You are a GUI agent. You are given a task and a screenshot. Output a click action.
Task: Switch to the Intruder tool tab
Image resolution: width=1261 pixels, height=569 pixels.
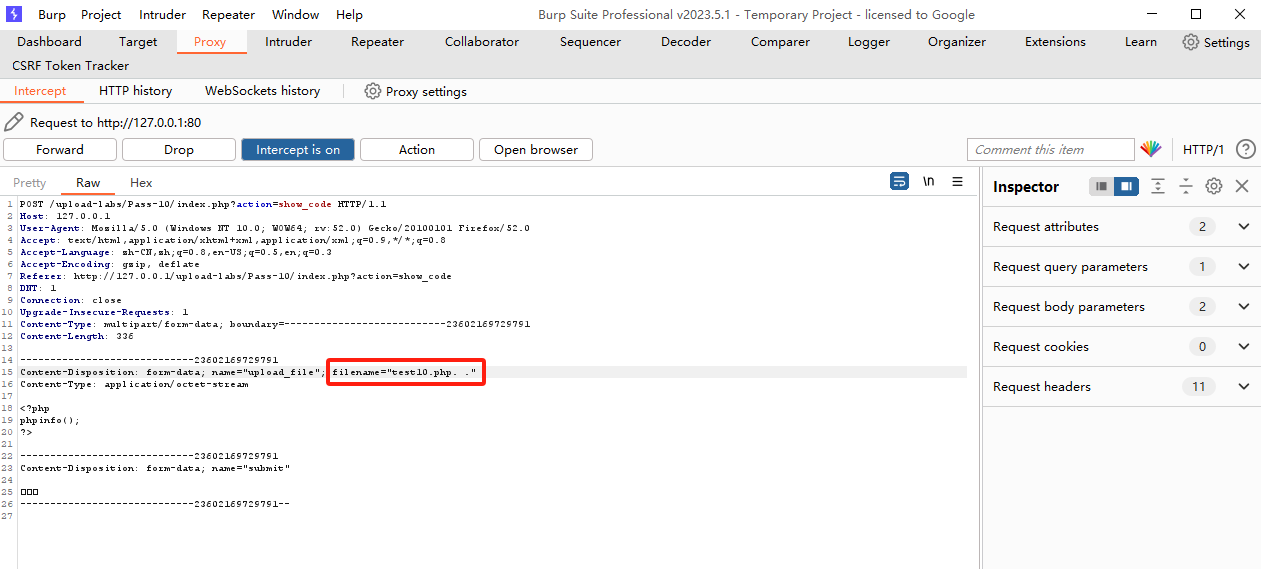coord(289,42)
